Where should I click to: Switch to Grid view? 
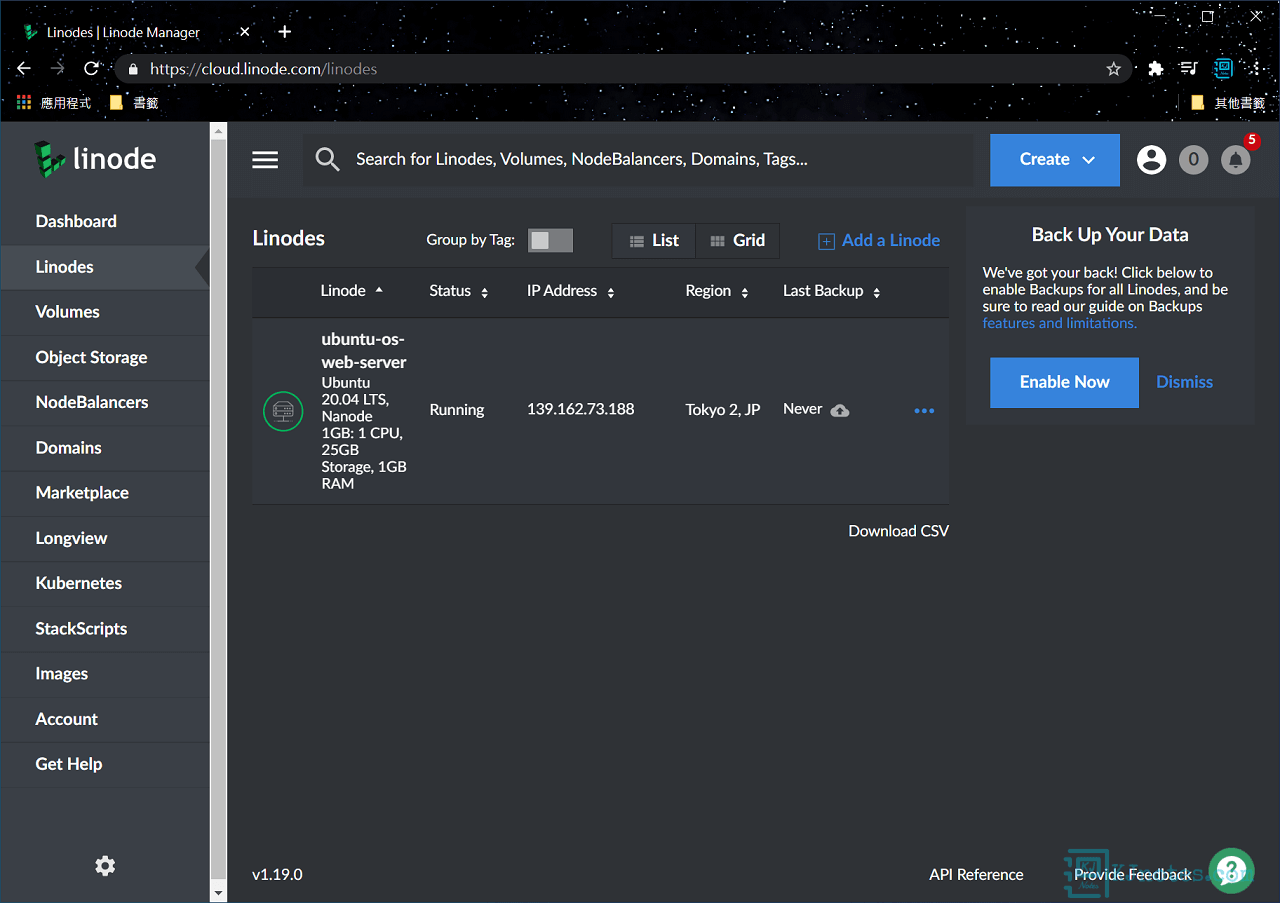click(737, 241)
